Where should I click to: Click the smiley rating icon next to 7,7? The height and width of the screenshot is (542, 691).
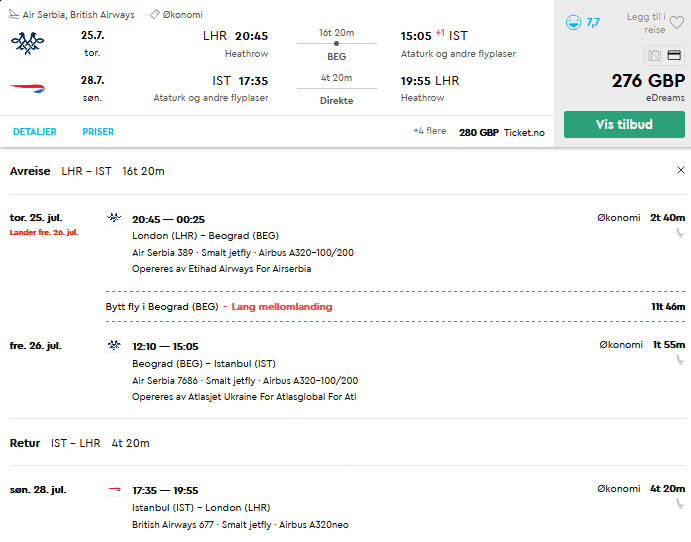[x=573, y=22]
